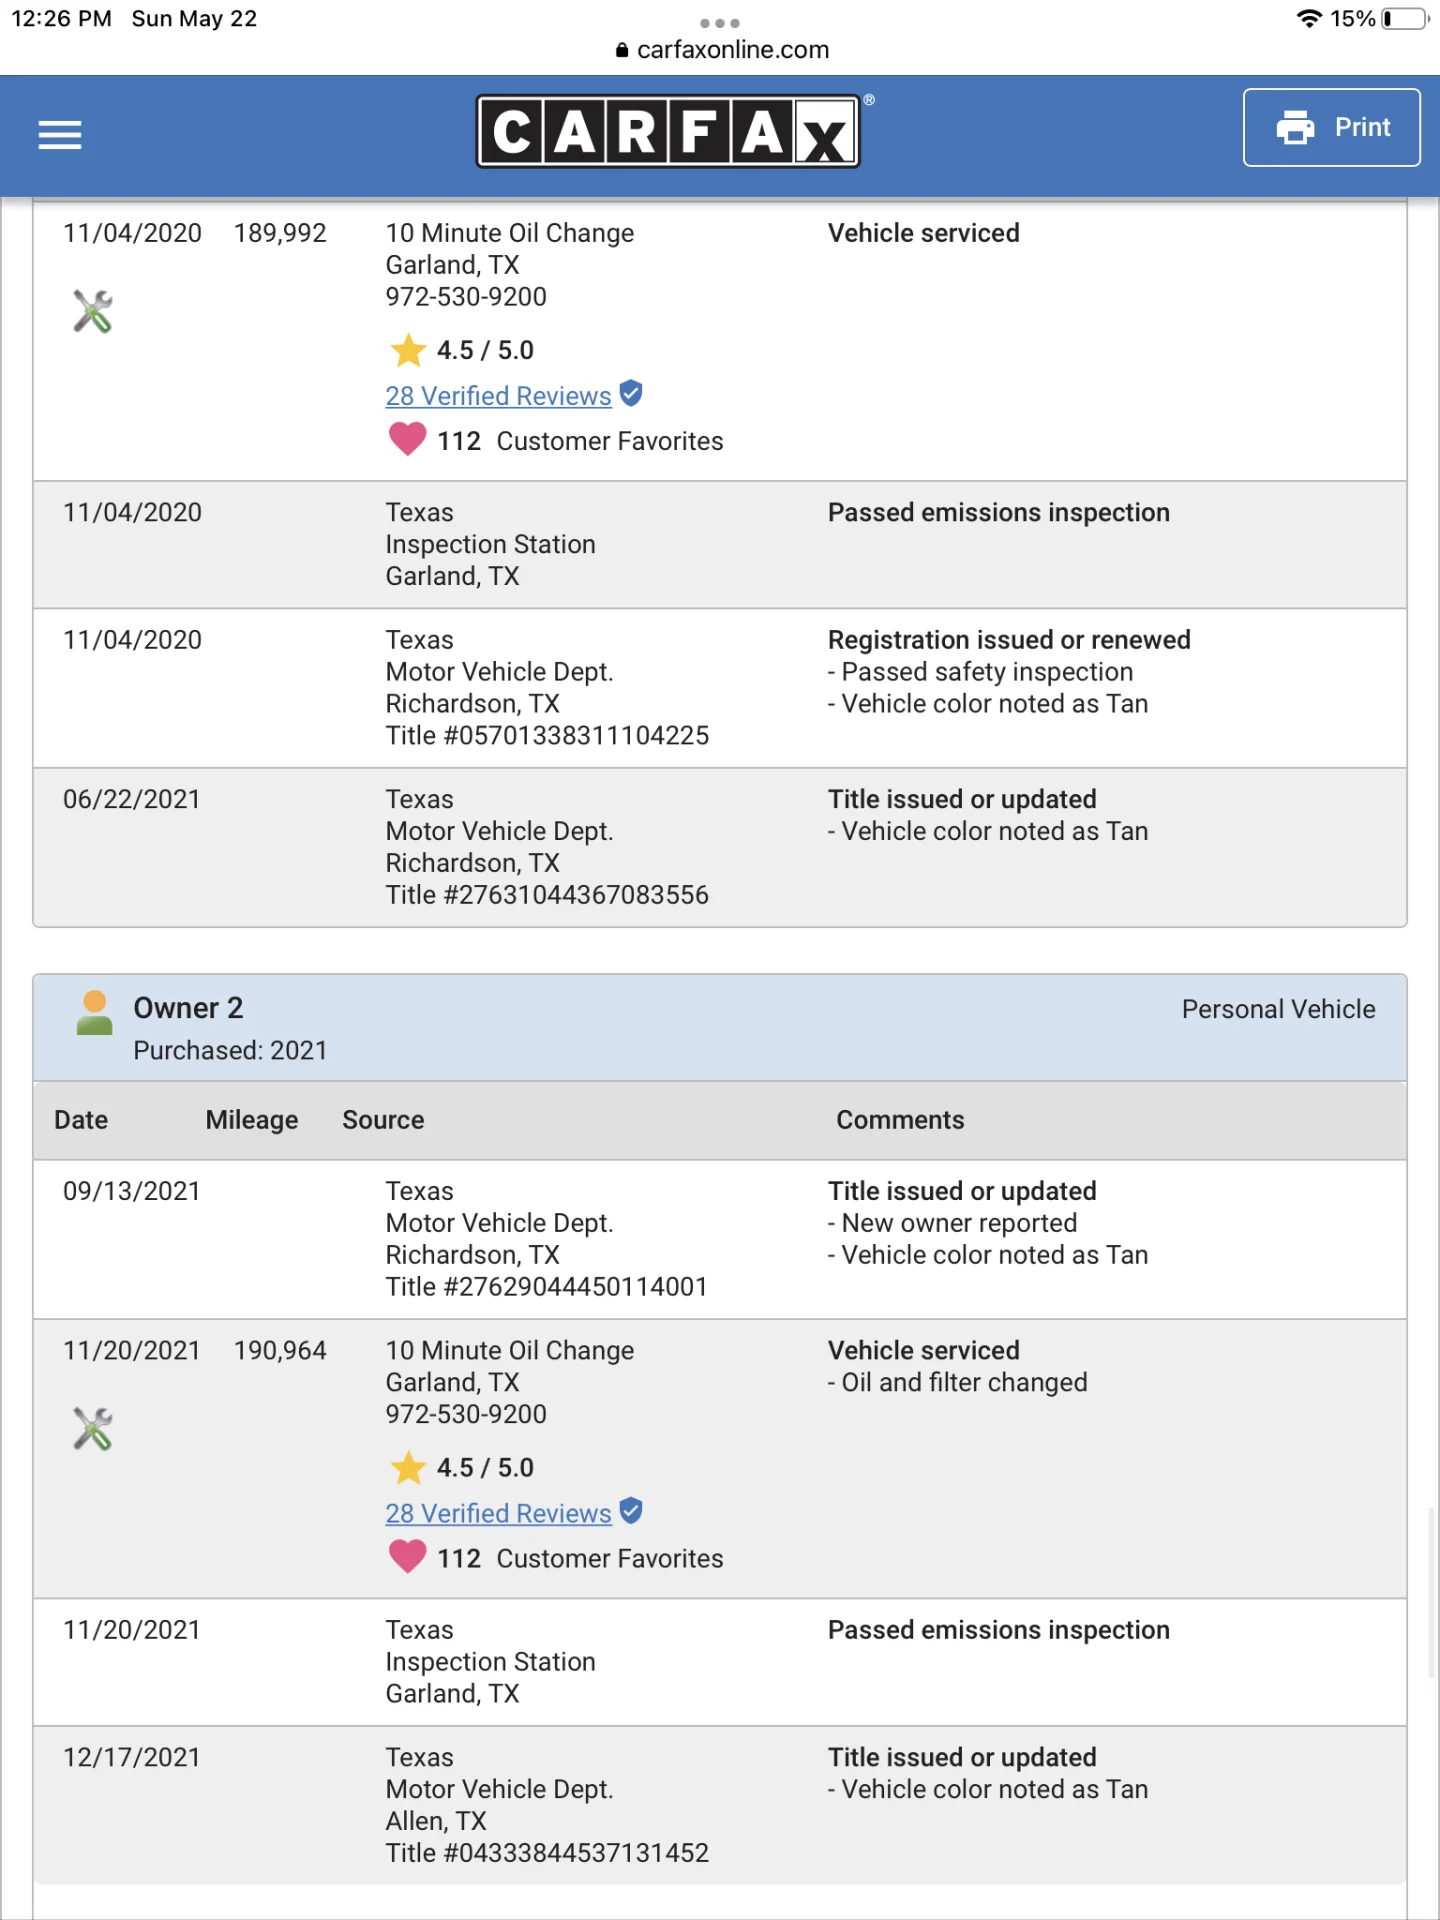This screenshot has width=1440, height=1920.
Task: Click the verified shield badge in 11/20/2021 entry
Action: 631,1511
